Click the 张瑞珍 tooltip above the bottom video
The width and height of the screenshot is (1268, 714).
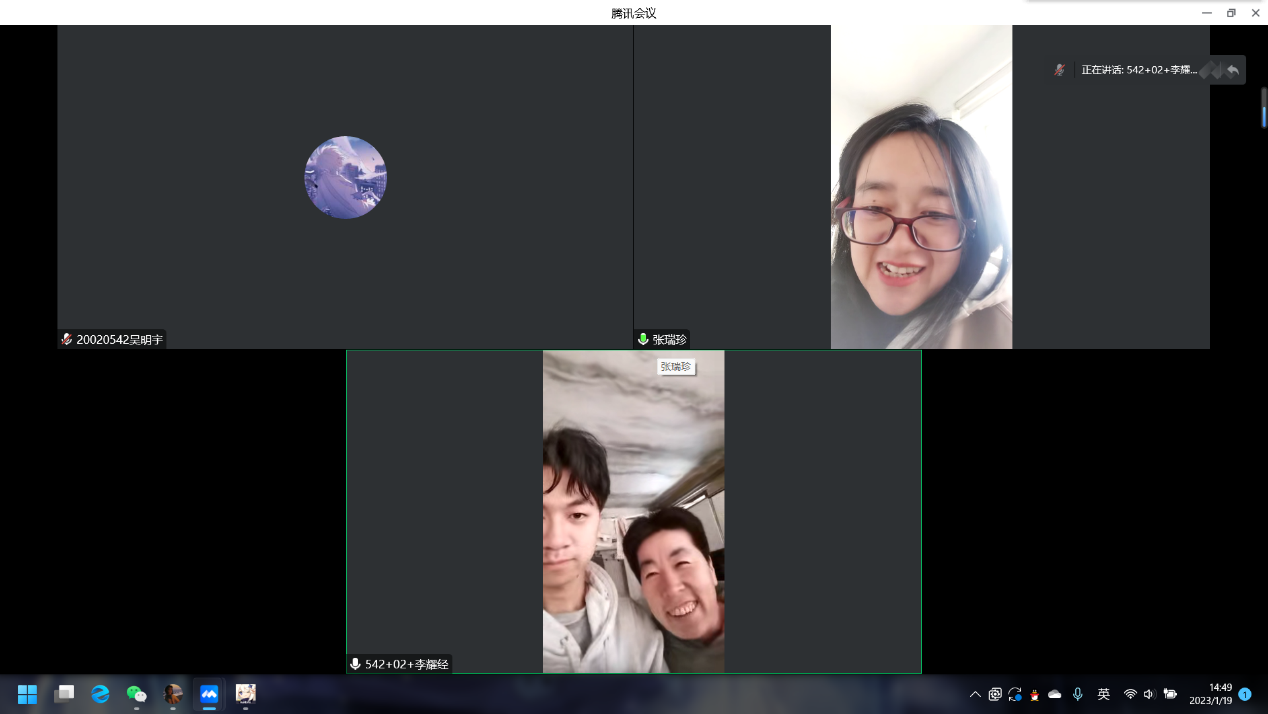coord(676,367)
